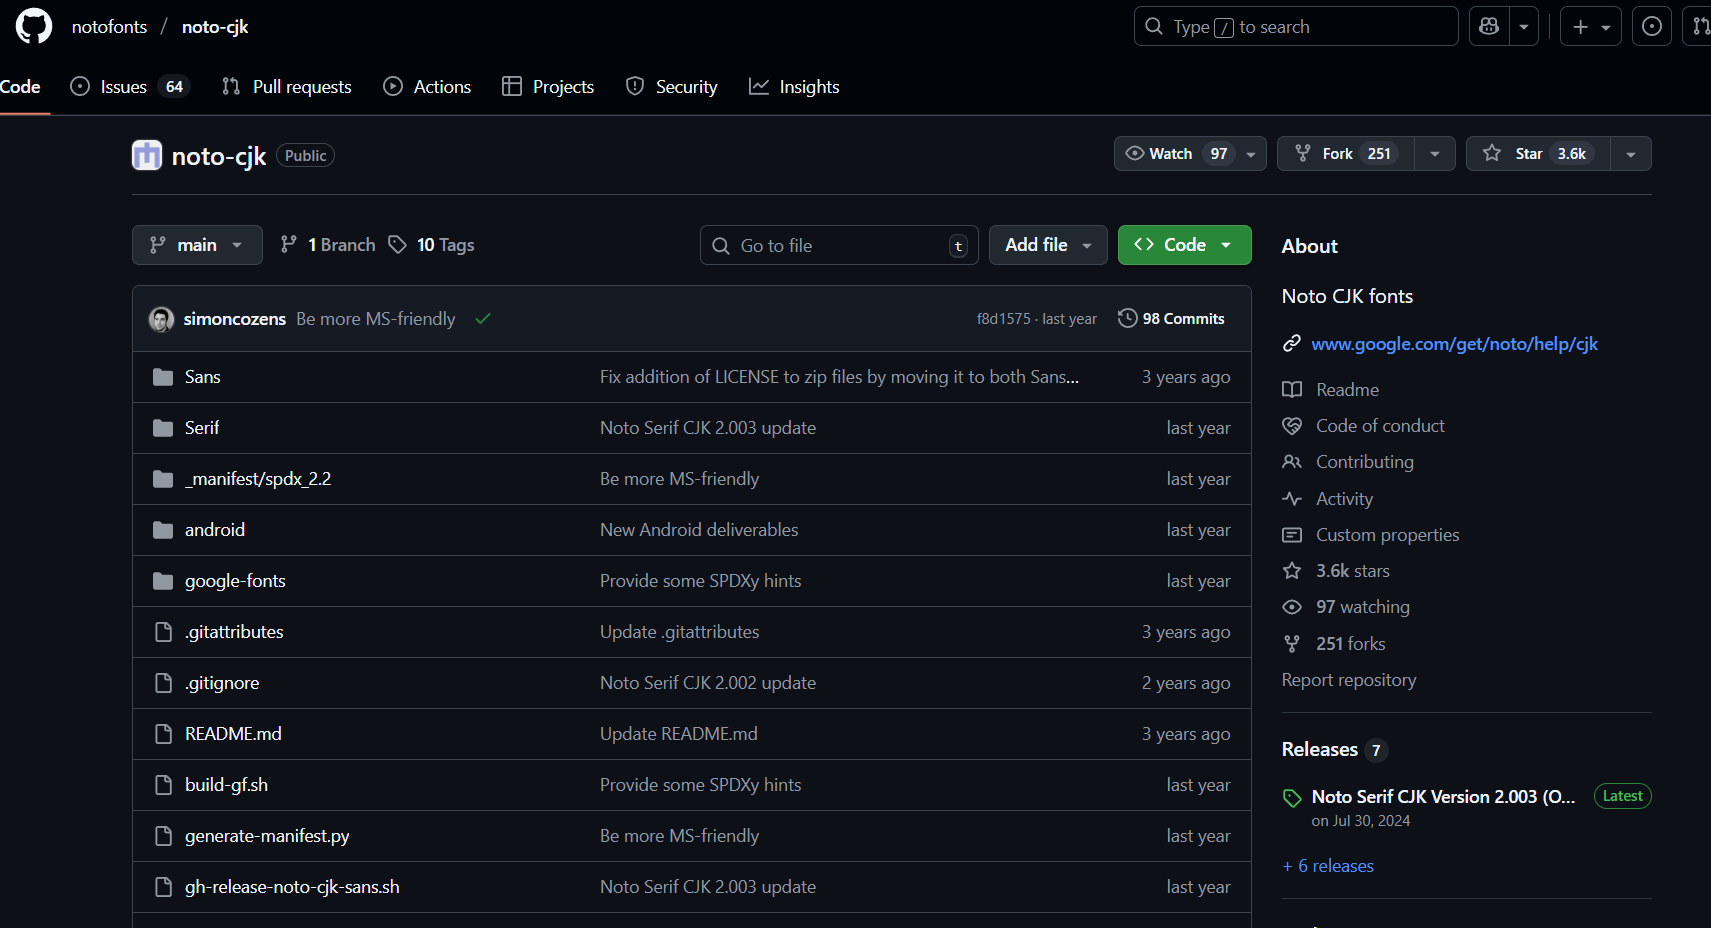Image resolution: width=1711 pixels, height=928 pixels.
Task: Open the www.google.com/get/noto/help/cjk link
Action: click(1454, 344)
